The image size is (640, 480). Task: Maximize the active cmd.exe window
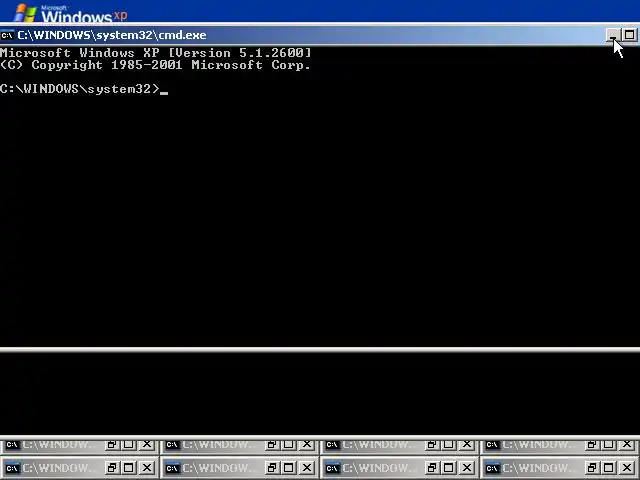(629, 35)
